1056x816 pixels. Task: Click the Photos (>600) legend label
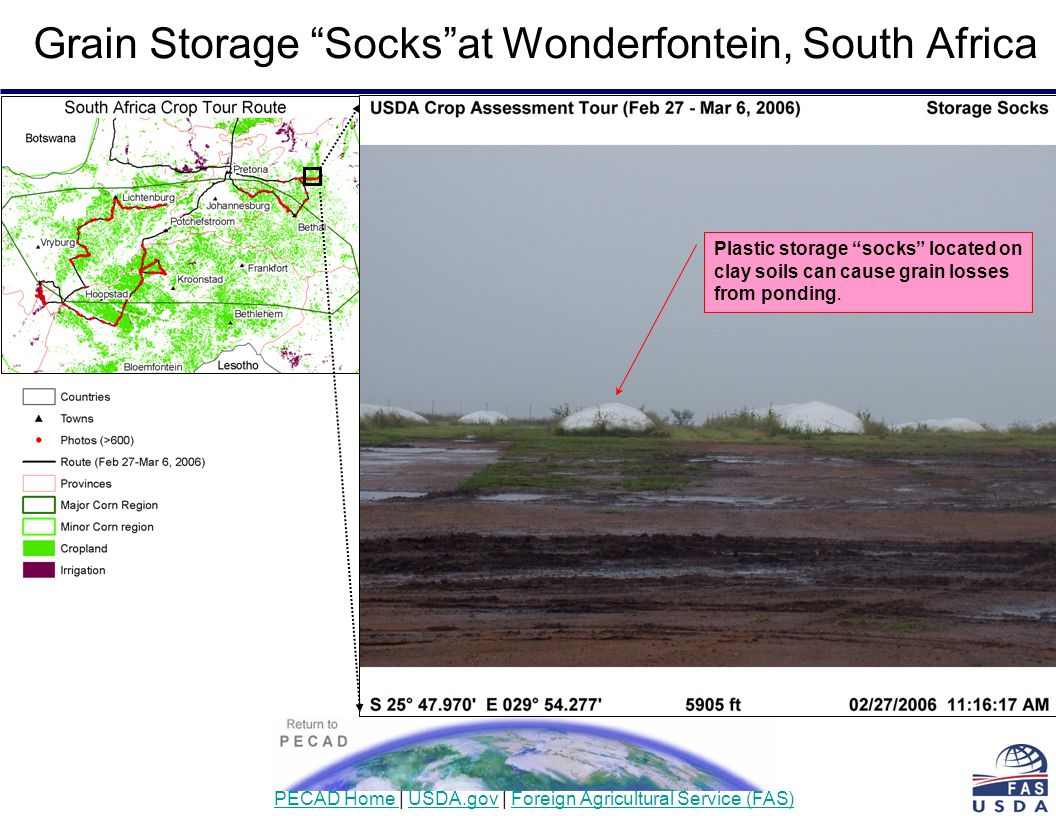pyautogui.click(x=97, y=440)
